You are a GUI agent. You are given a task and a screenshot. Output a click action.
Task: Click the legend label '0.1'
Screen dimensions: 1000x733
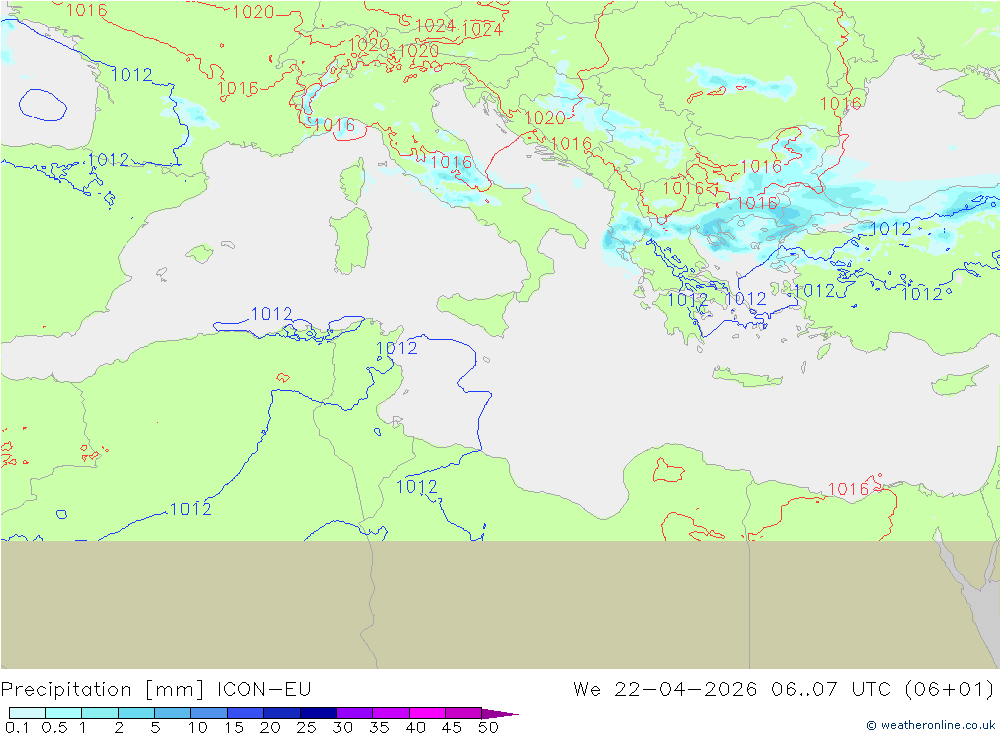point(17,727)
